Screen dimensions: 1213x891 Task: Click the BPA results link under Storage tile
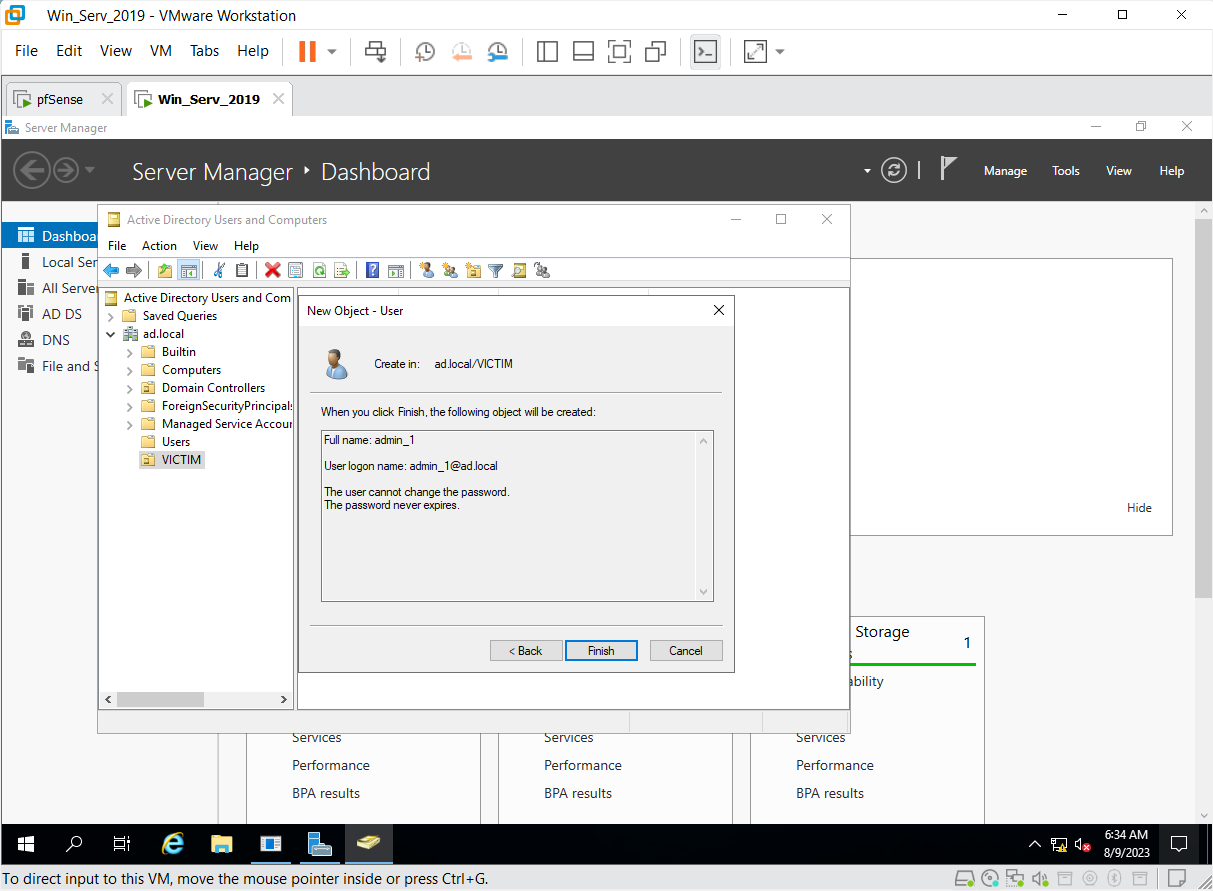pyautogui.click(x=830, y=793)
